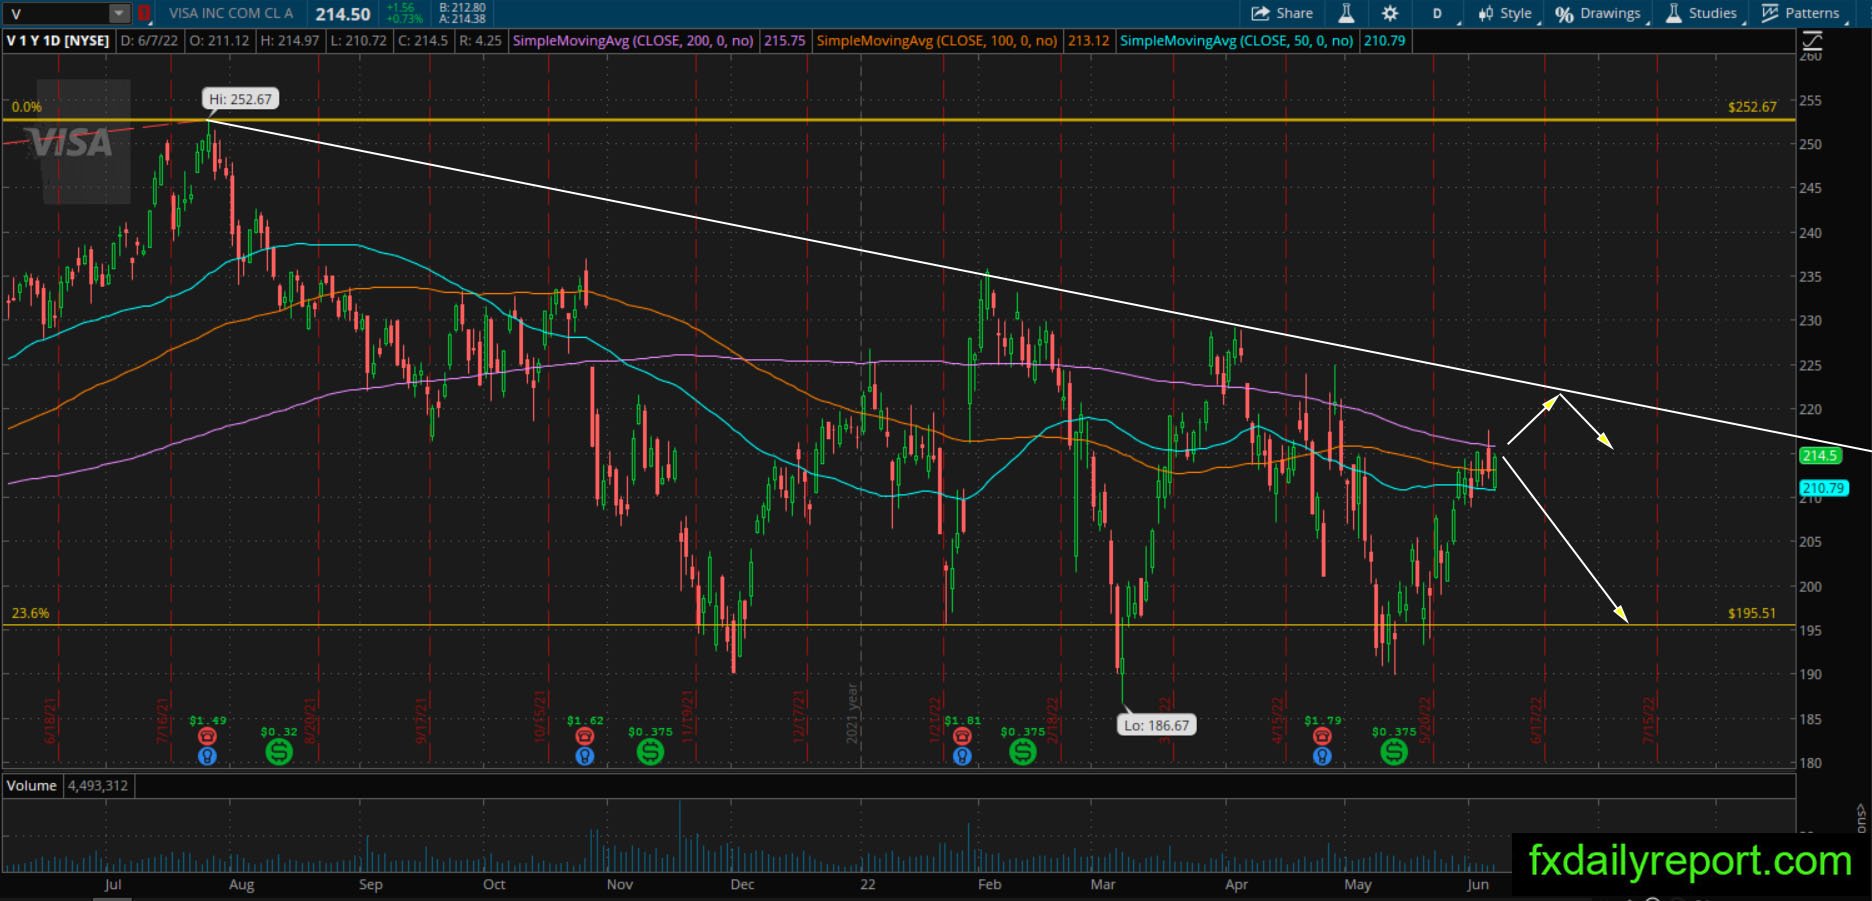This screenshot has width=1872, height=901.
Task: Click the $0.375 dividend icon dated in February
Action: tap(1022, 752)
